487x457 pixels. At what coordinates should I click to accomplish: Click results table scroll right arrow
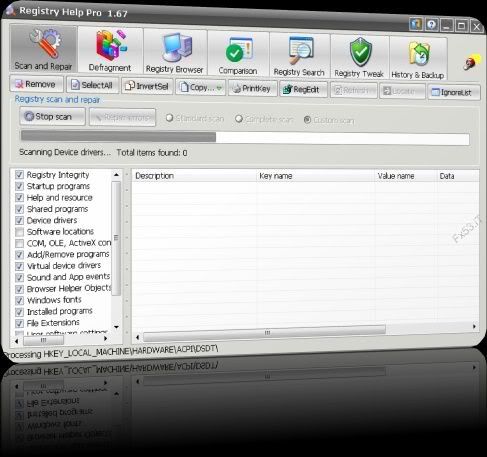tap(474, 326)
